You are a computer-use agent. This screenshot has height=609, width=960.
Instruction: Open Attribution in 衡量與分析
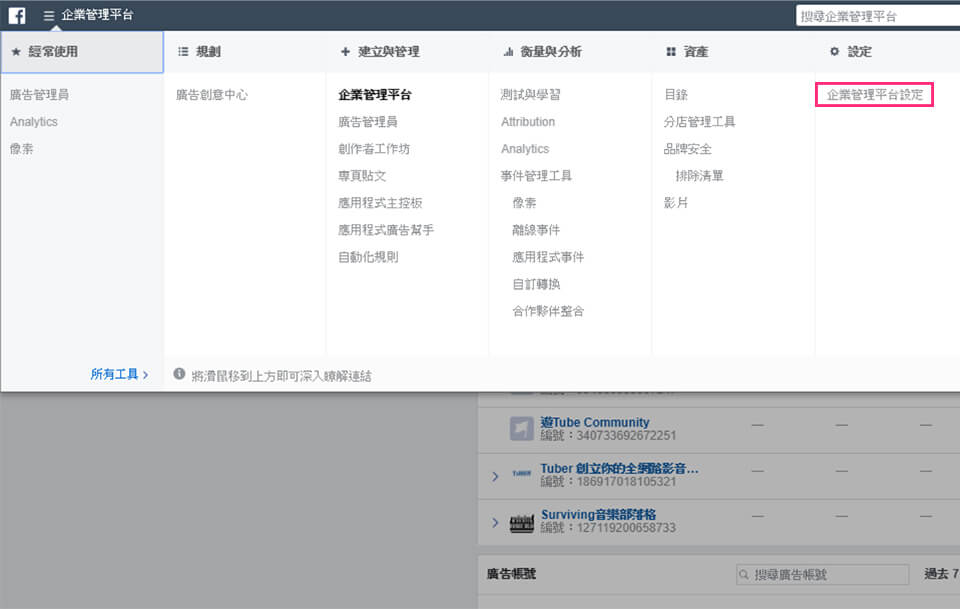tap(528, 122)
